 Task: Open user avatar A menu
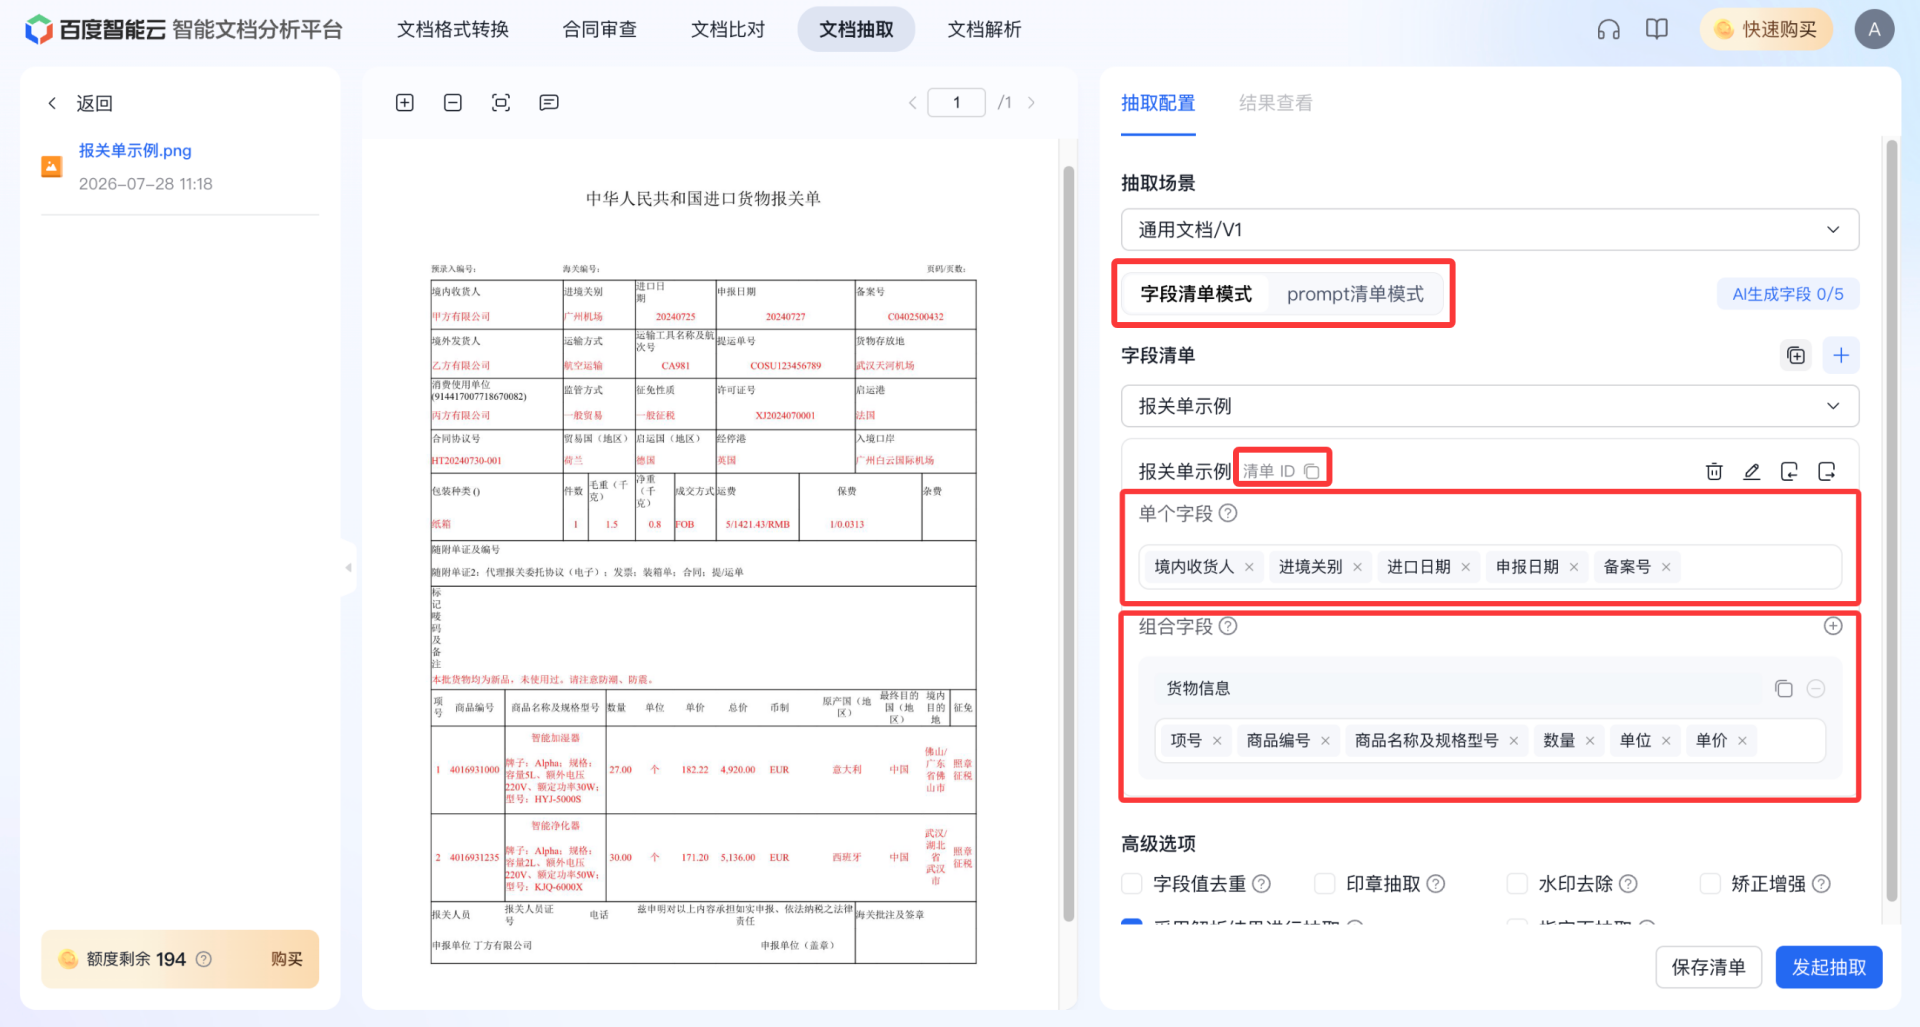[1874, 29]
